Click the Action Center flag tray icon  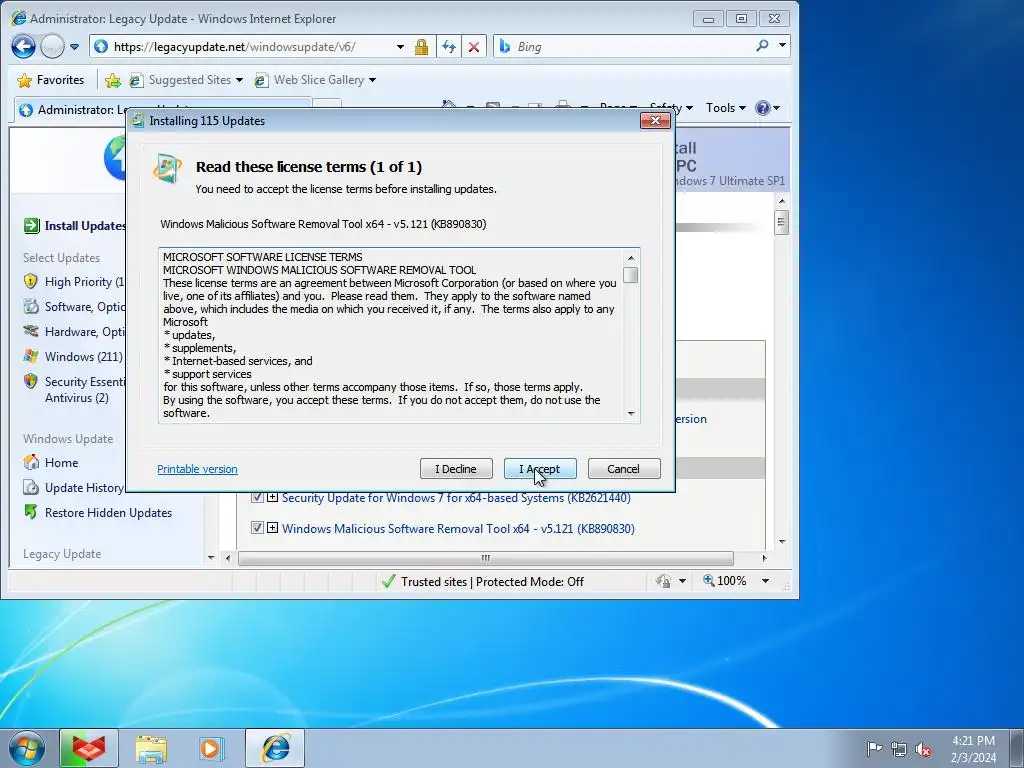tap(874, 749)
